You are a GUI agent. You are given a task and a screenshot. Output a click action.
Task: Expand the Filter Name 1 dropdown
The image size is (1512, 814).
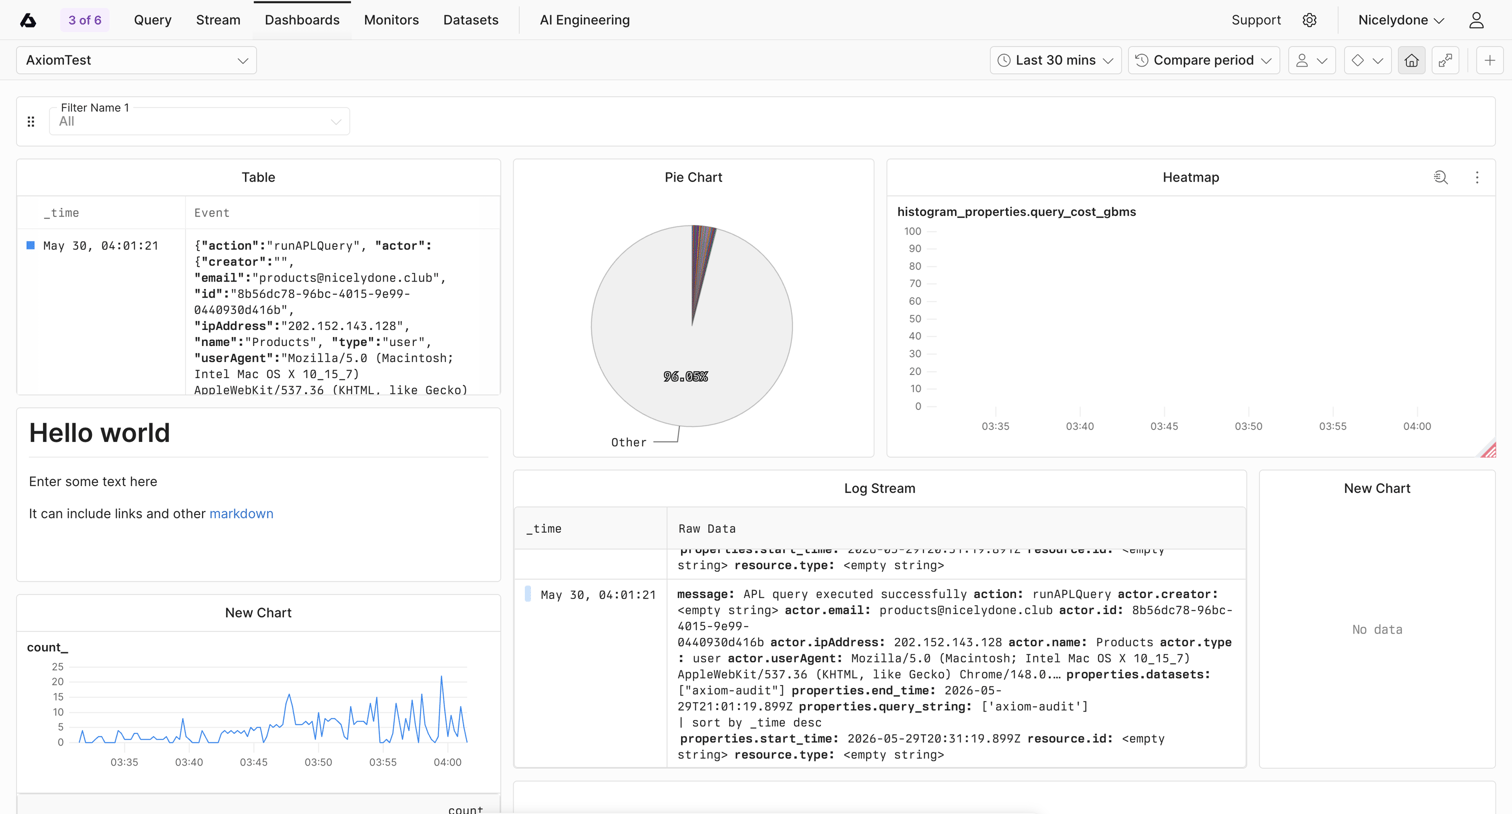[x=199, y=121]
